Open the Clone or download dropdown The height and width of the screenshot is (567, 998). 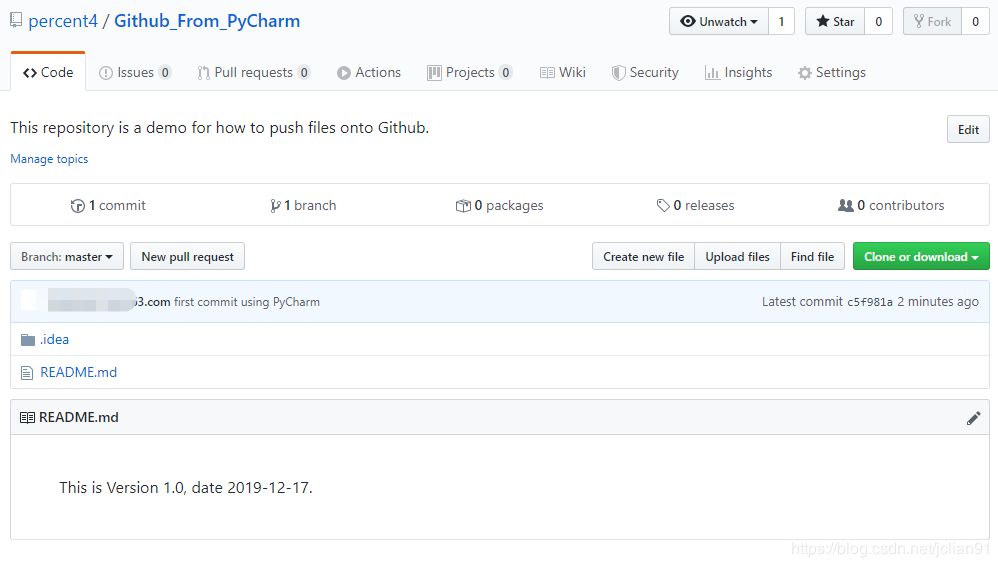920,257
